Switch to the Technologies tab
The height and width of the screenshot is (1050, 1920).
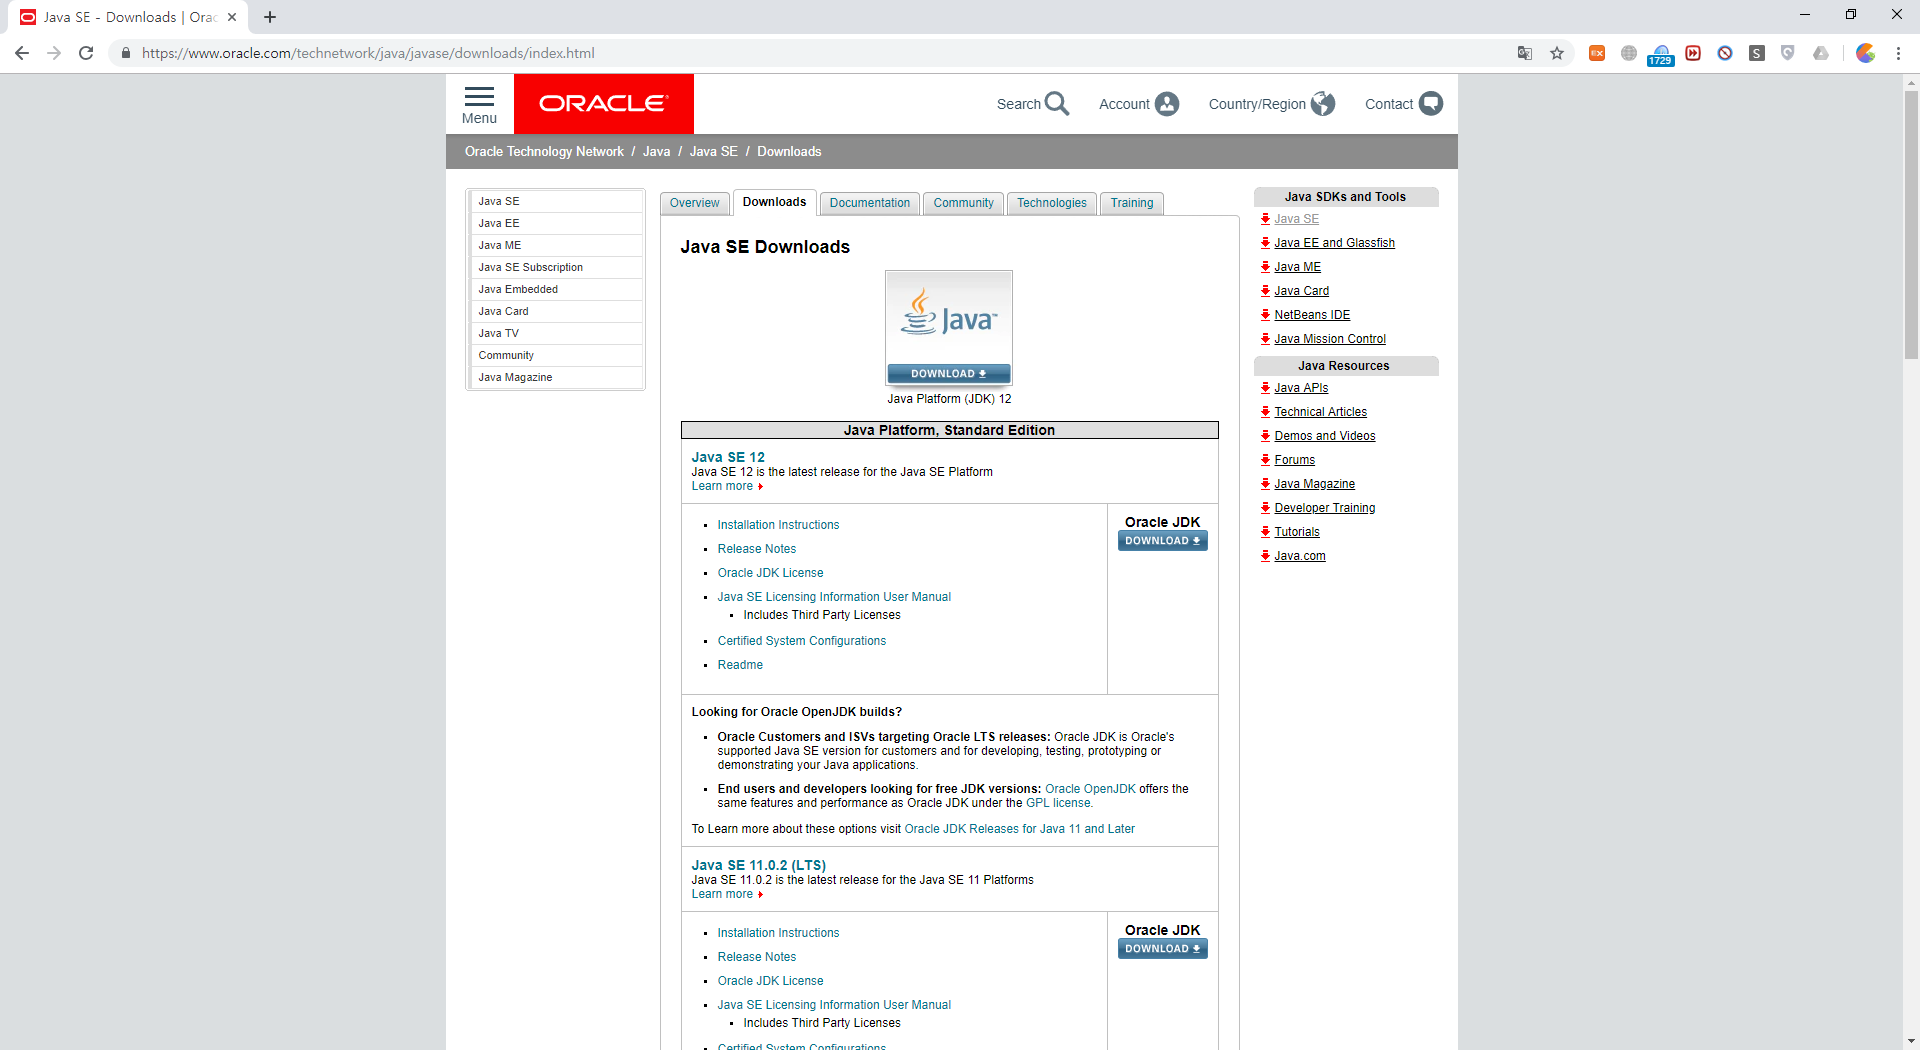[x=1051, y=203]
